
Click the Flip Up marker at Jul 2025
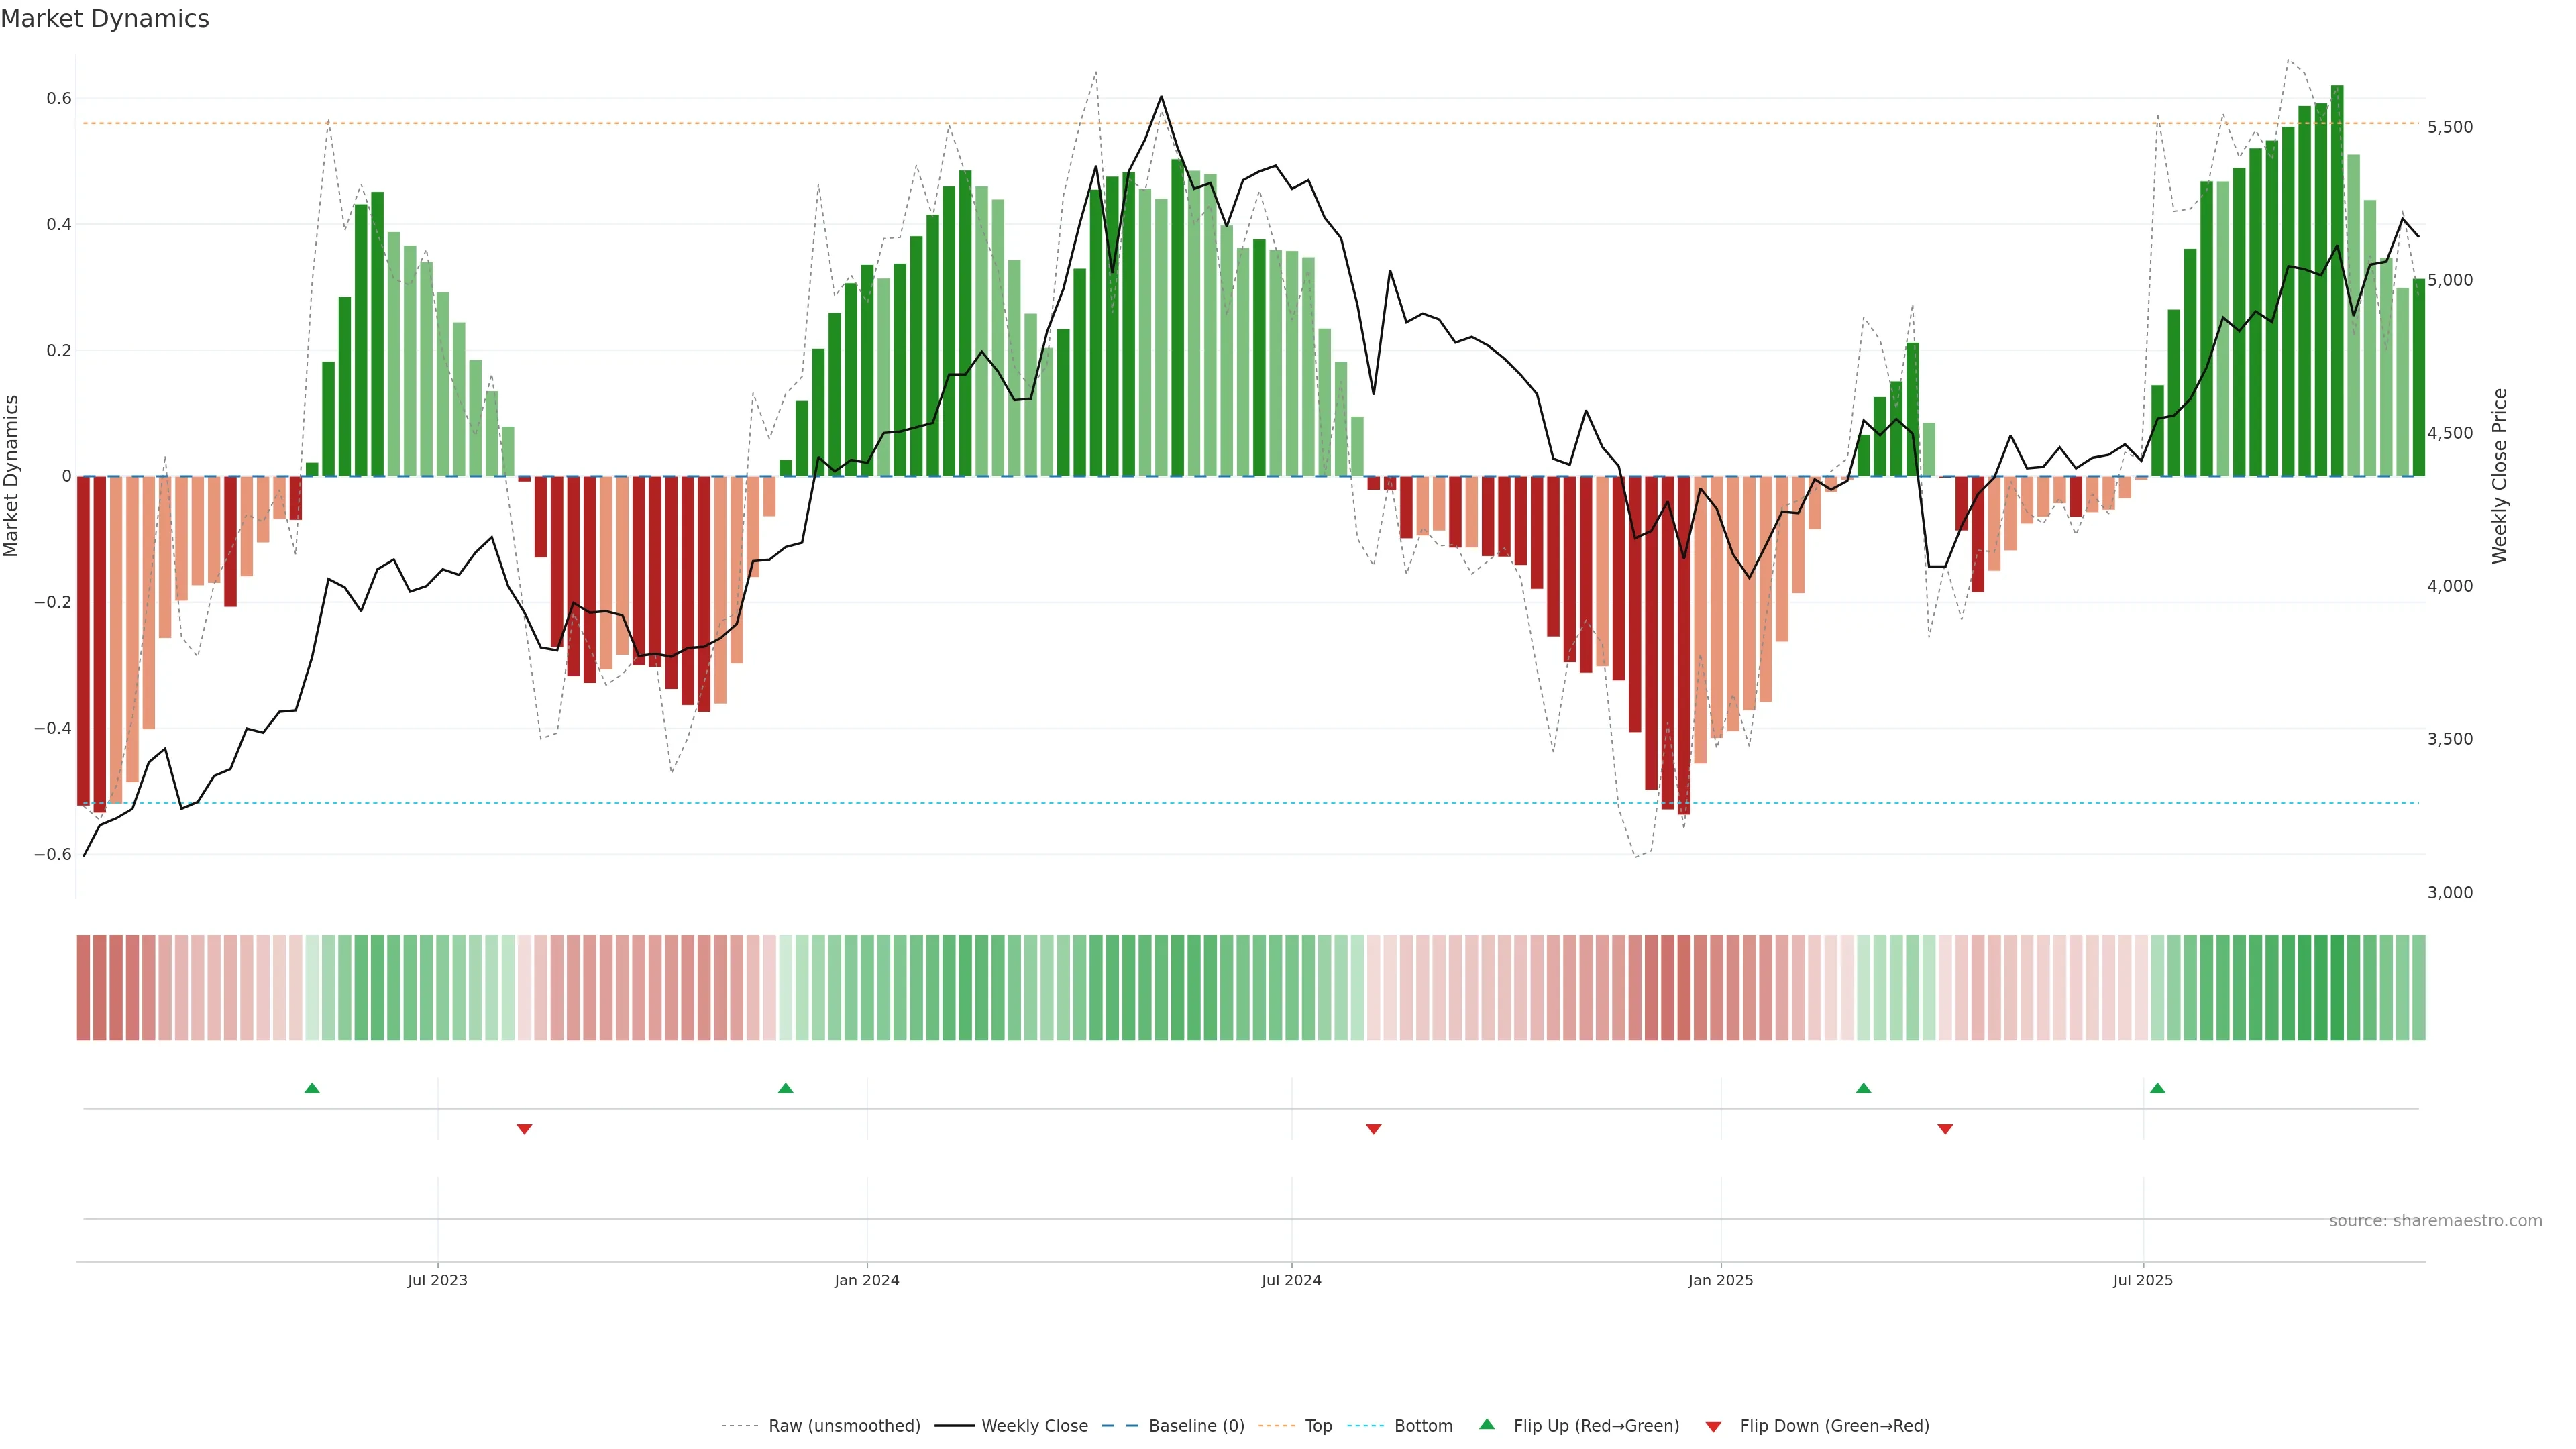click(2157, 1088)
